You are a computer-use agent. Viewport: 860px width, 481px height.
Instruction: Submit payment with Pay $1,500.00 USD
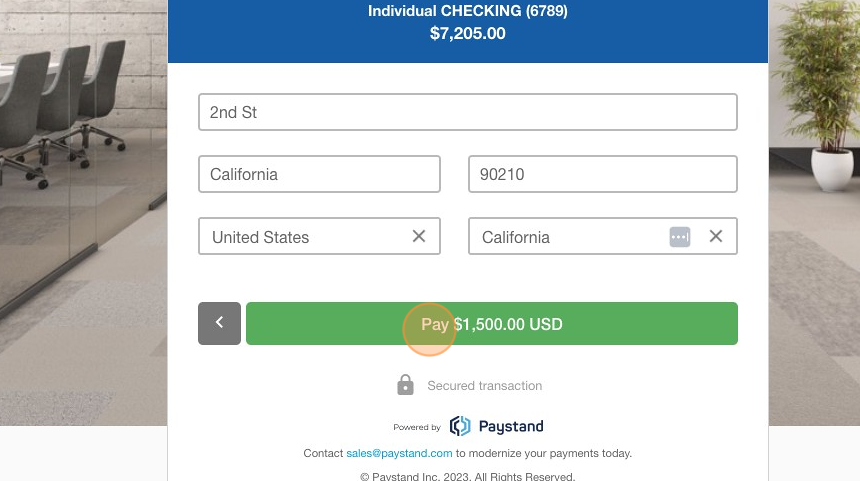(x=491, y=323)
